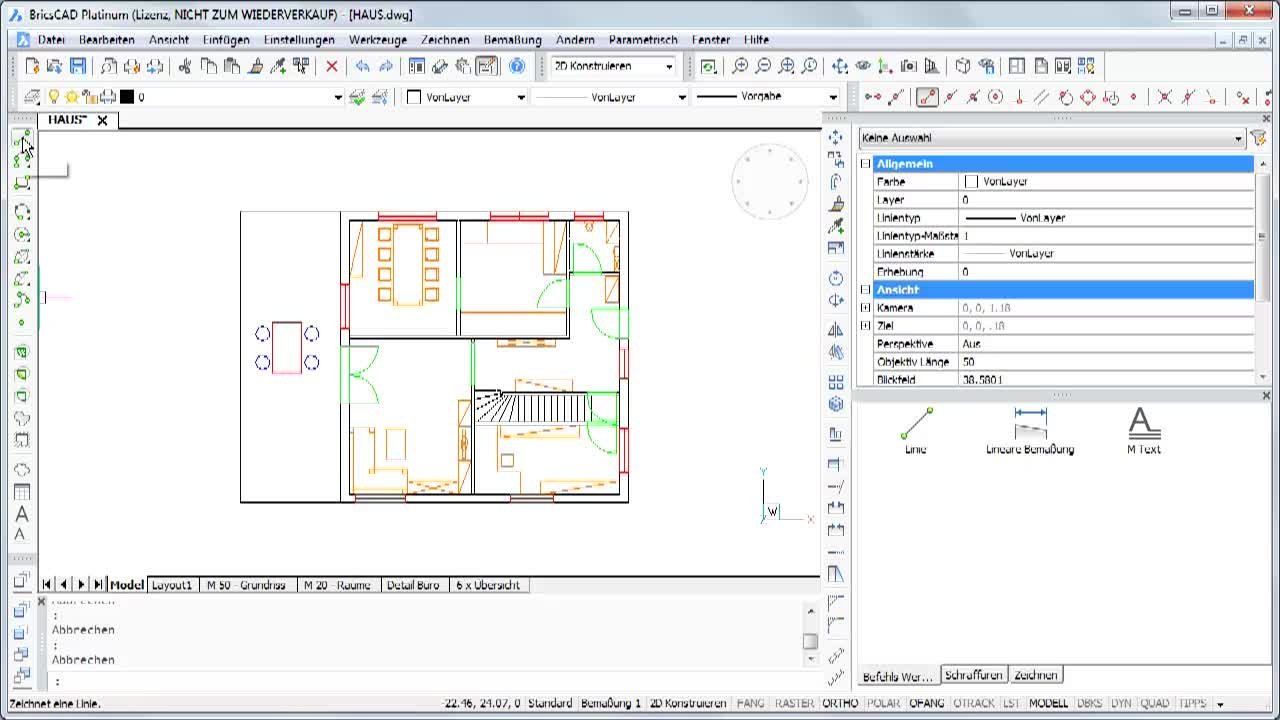Open the VonLayer color dropdown

[521, 97]
